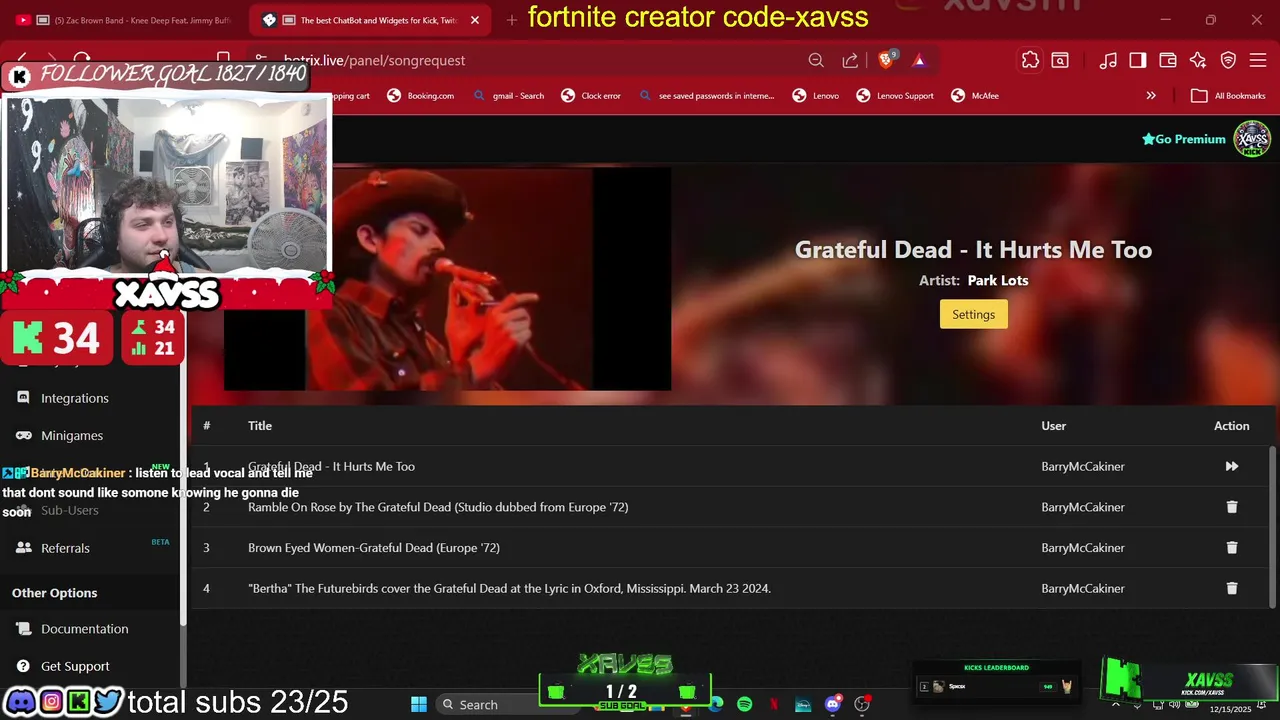Open the All Bookmarks folder
The image size is (1280, 720).
pyautogui.click(x=1228, y=96)
